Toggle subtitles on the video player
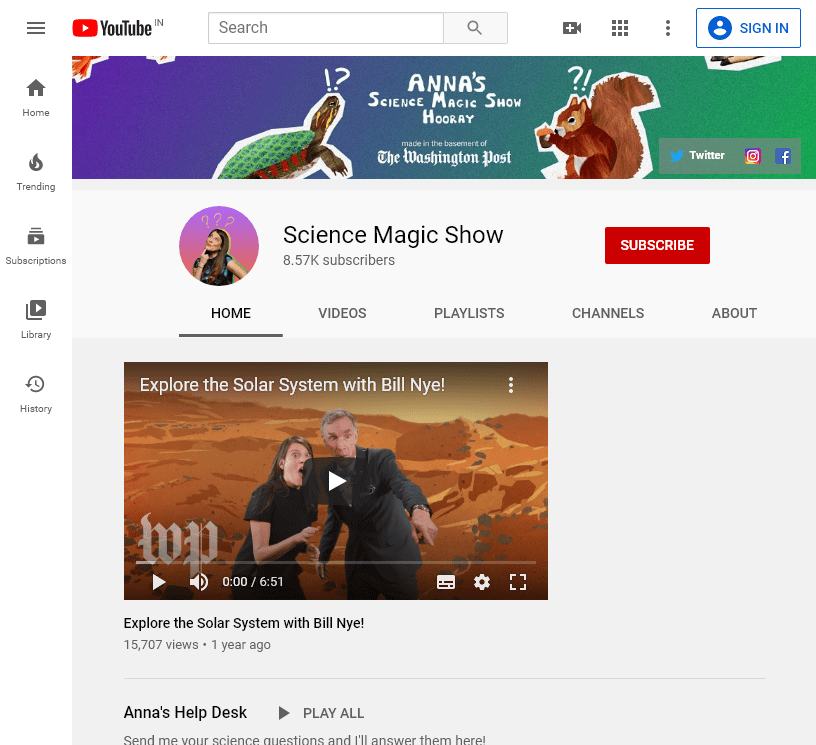 445,582
